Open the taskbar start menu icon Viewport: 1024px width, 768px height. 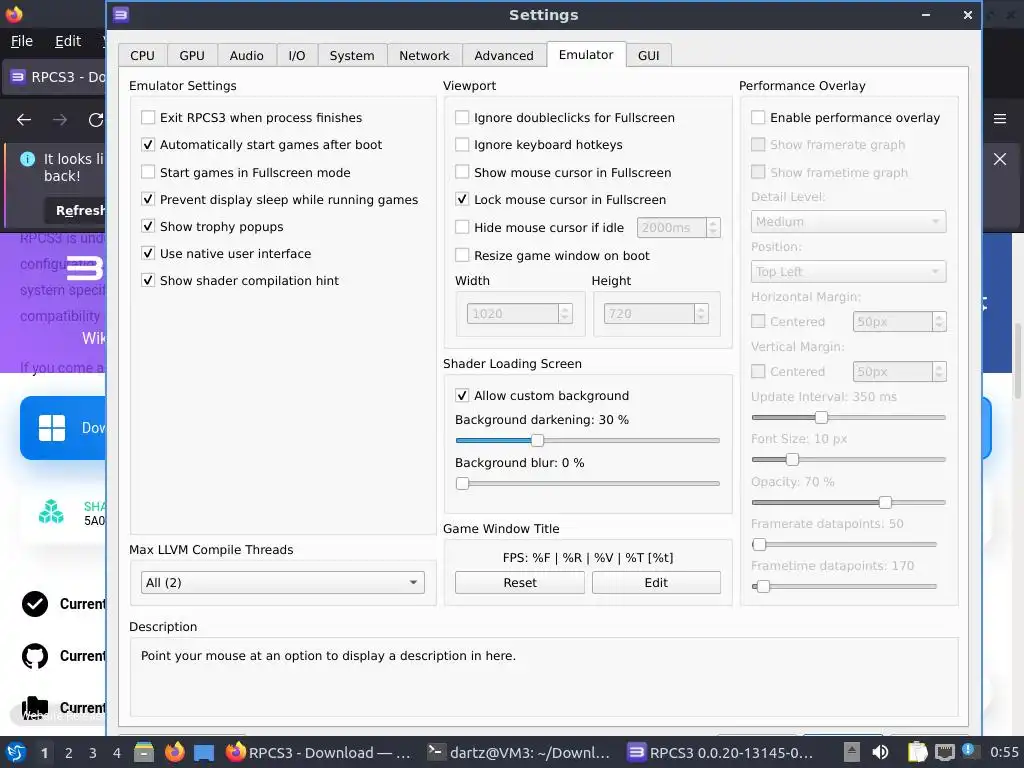pyautogui.click(x=16, y=752)
